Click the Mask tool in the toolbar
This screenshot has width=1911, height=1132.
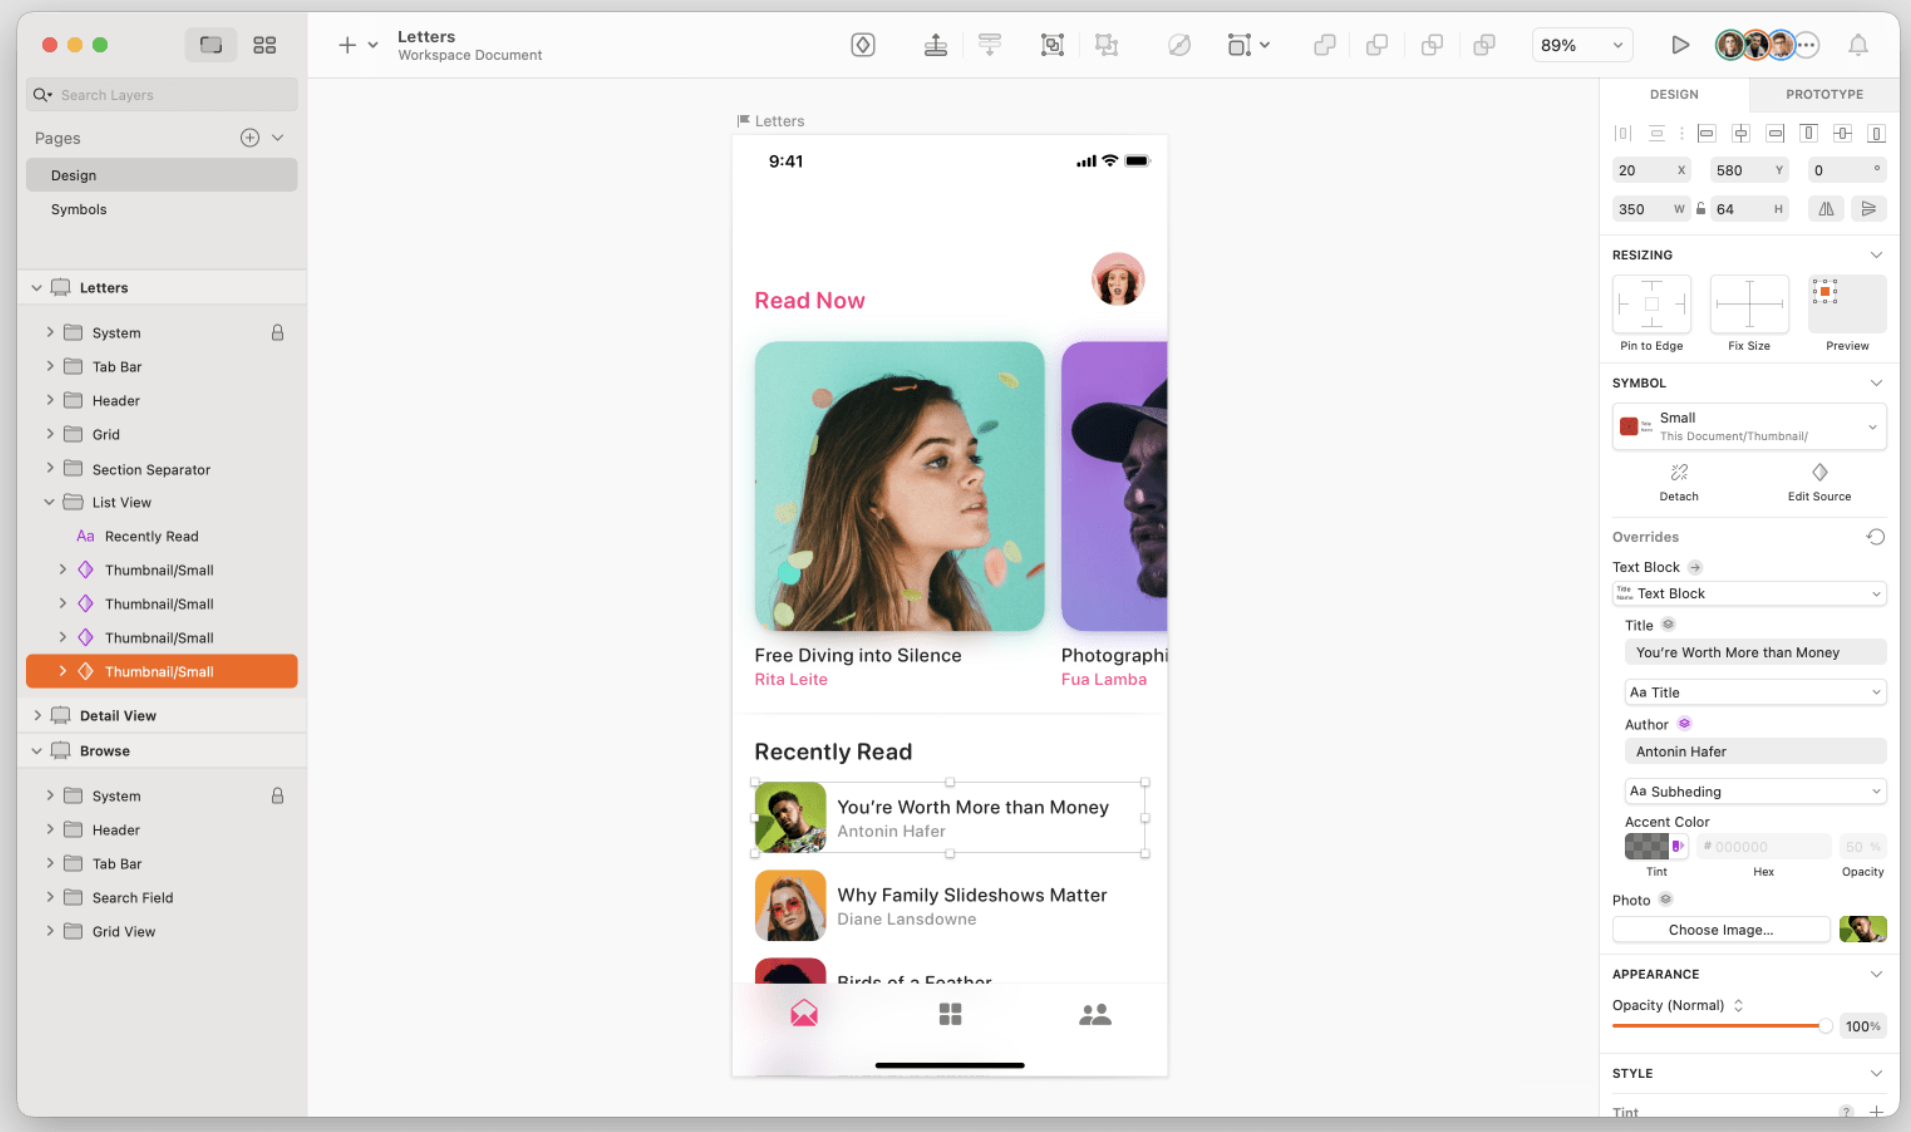pos(1179,45)
